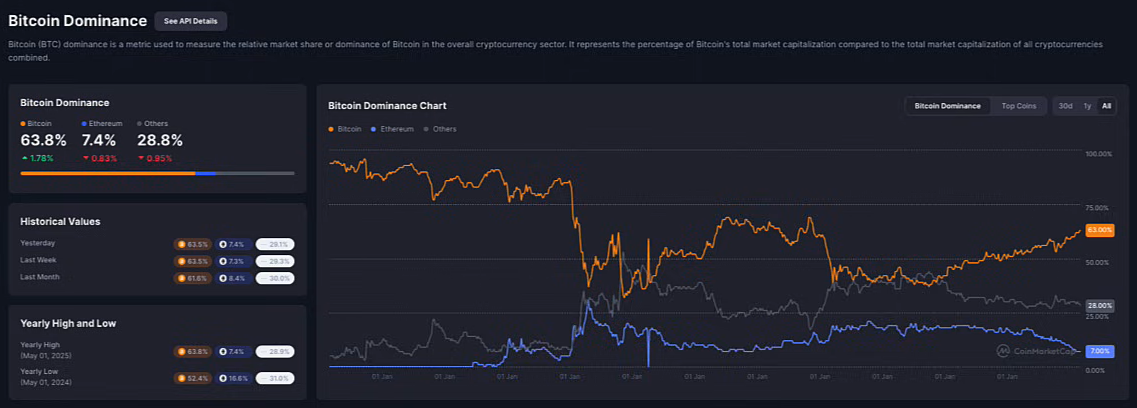The width and height of the screenshot is (1137, 408).
Task: Toggle the Ethereum series in the chart legend
Action: 394,129
